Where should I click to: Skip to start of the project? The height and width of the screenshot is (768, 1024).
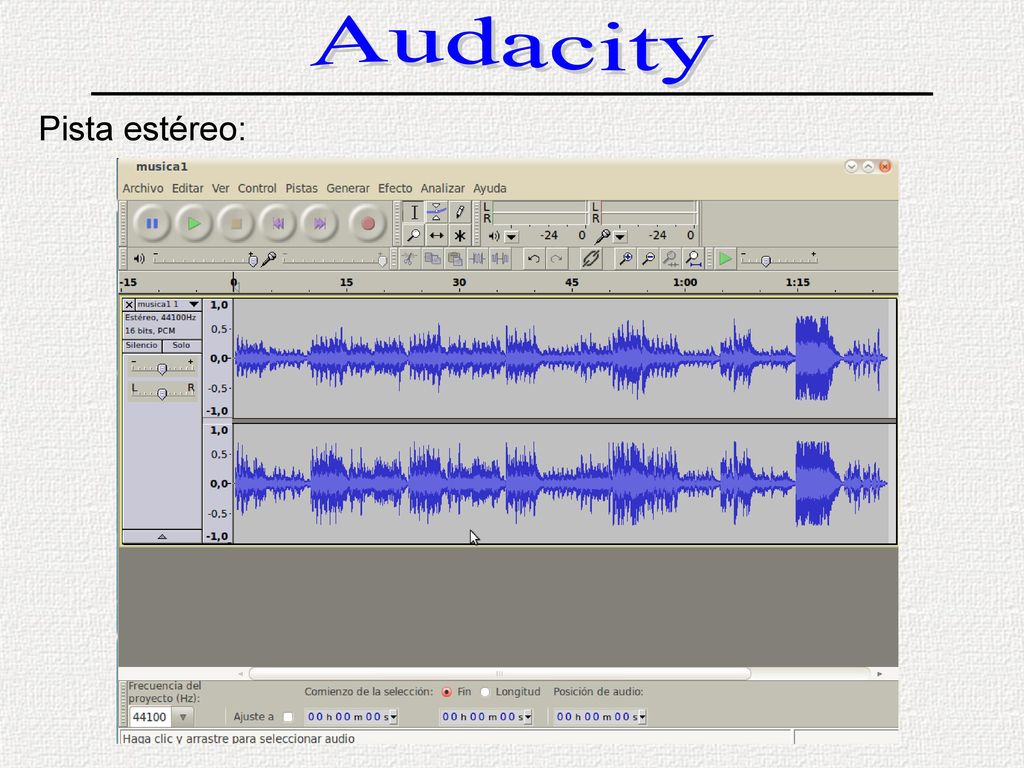pyautogui.click(x=278, y=224)
